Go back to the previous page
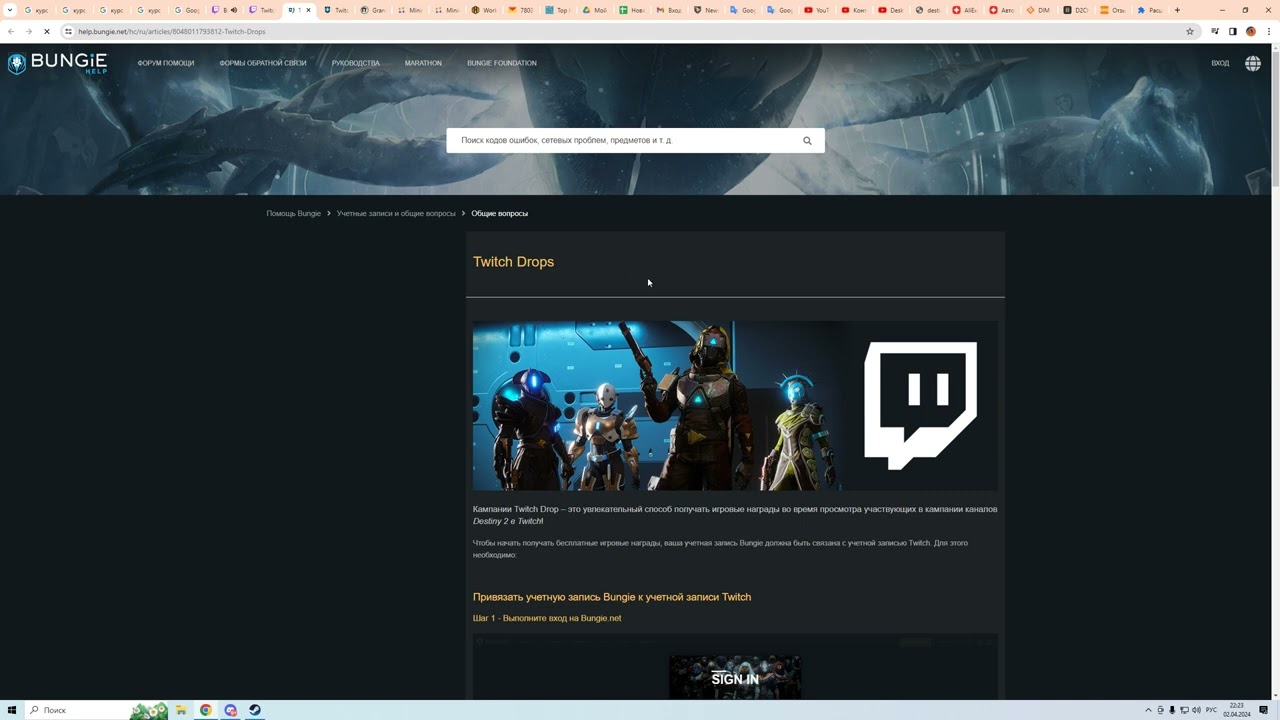 coord(11,31)
